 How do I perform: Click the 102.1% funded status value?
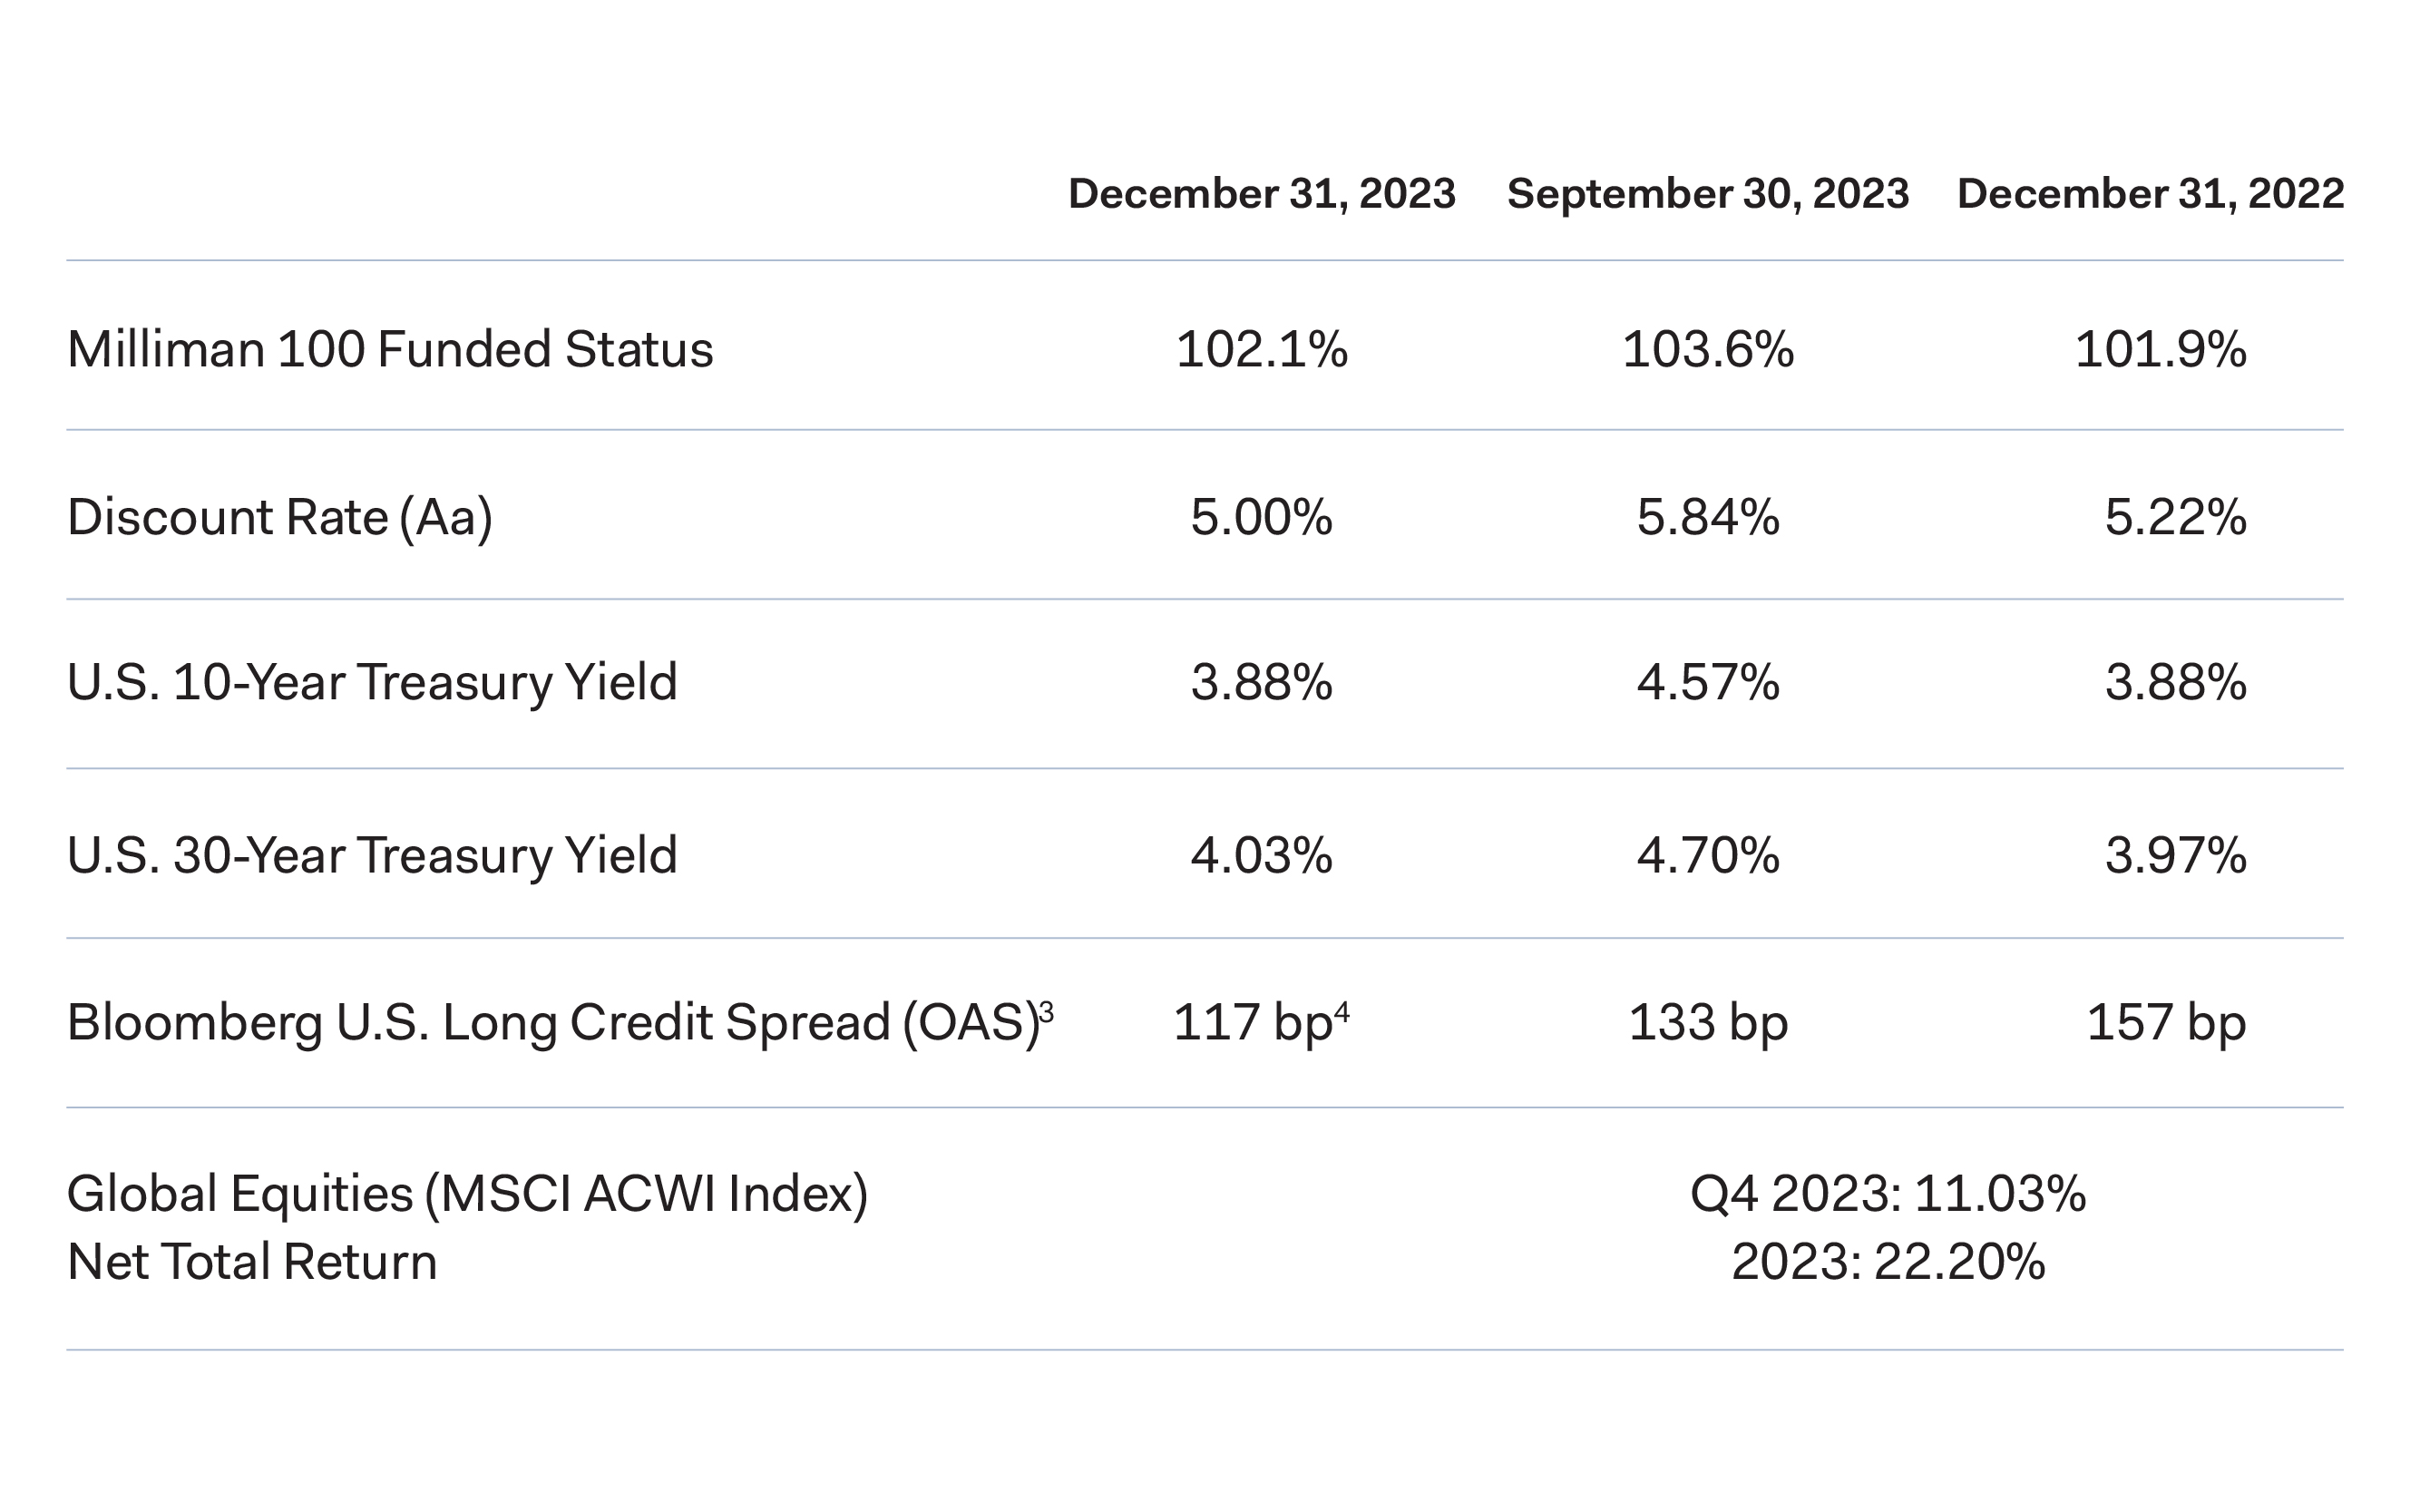1261,350
